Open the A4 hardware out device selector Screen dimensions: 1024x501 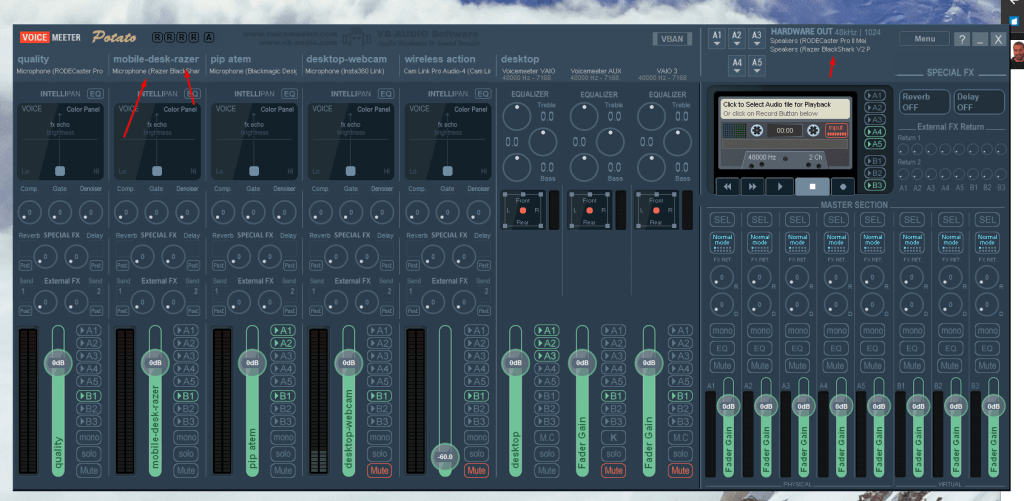(737, 65)
